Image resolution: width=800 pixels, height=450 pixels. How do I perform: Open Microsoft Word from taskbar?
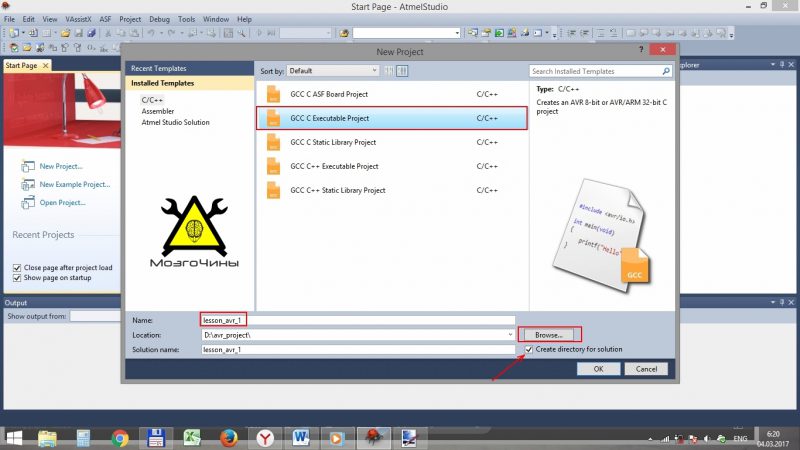coord(301,438)
